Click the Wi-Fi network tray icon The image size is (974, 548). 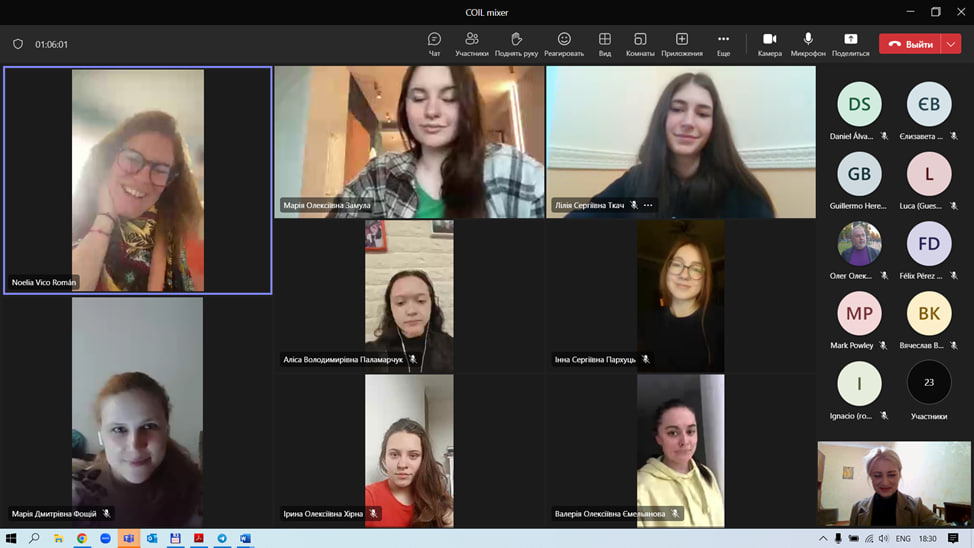[x=868, y=539]
